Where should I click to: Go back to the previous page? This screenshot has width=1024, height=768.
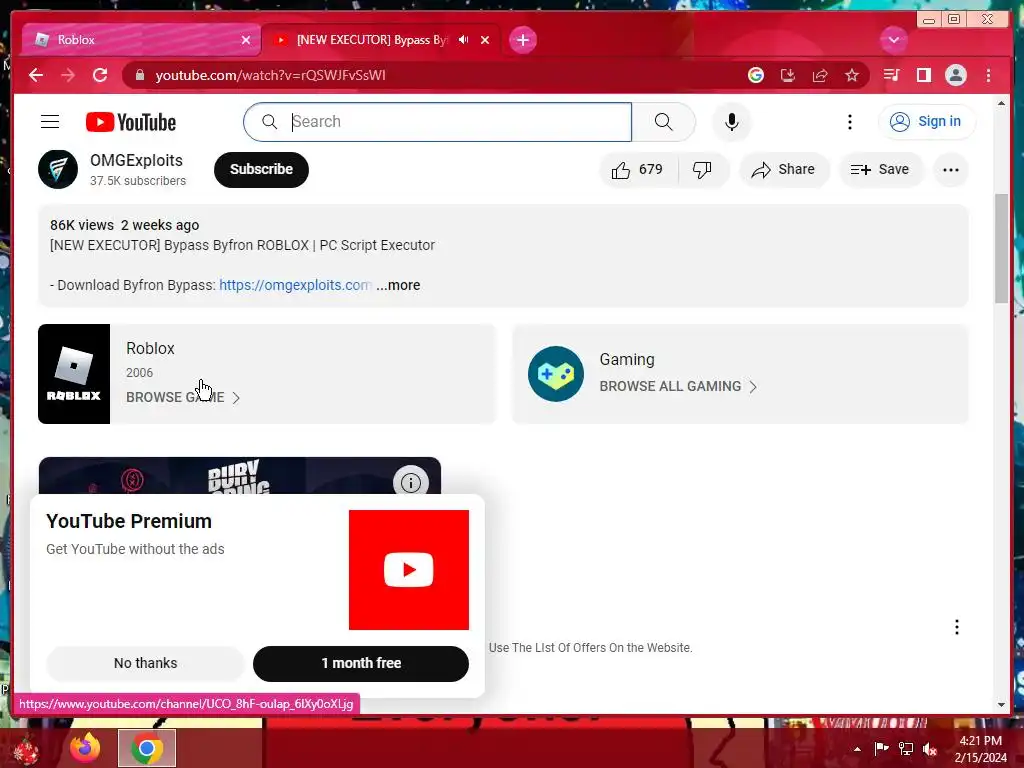point(36,75)
